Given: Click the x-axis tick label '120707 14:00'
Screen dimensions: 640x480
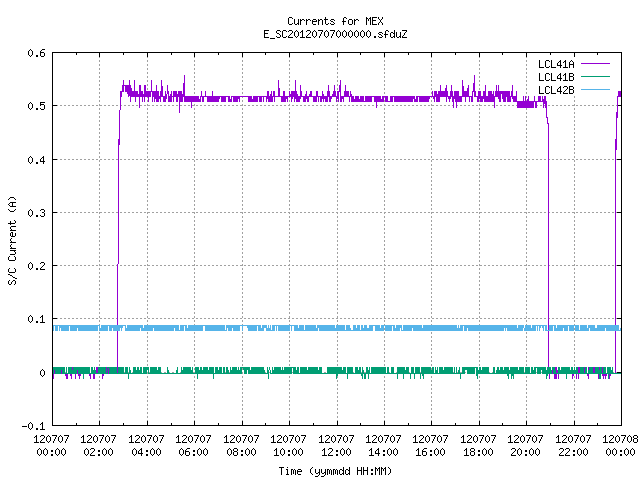Looking at the screenshot, I should (383, 446).
